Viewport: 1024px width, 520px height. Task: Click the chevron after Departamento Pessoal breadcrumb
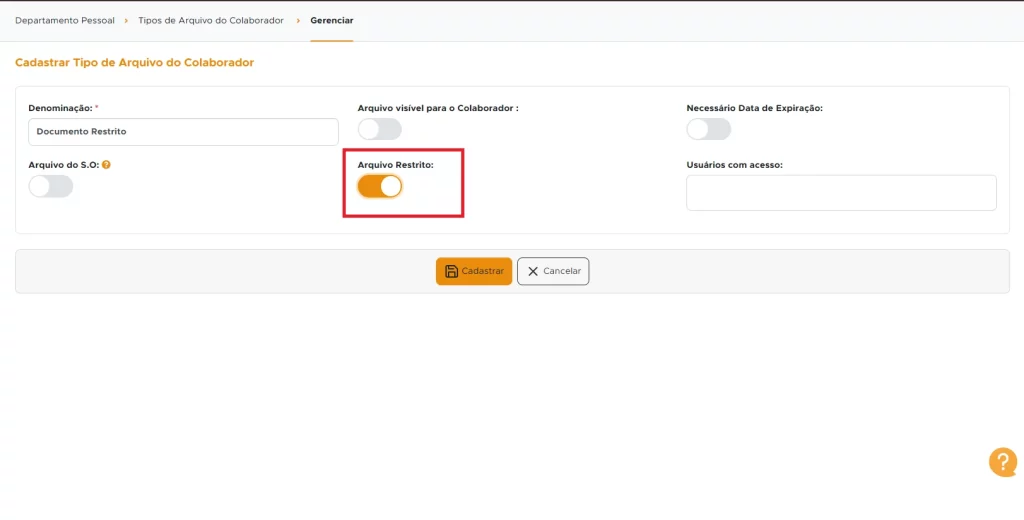126,20
